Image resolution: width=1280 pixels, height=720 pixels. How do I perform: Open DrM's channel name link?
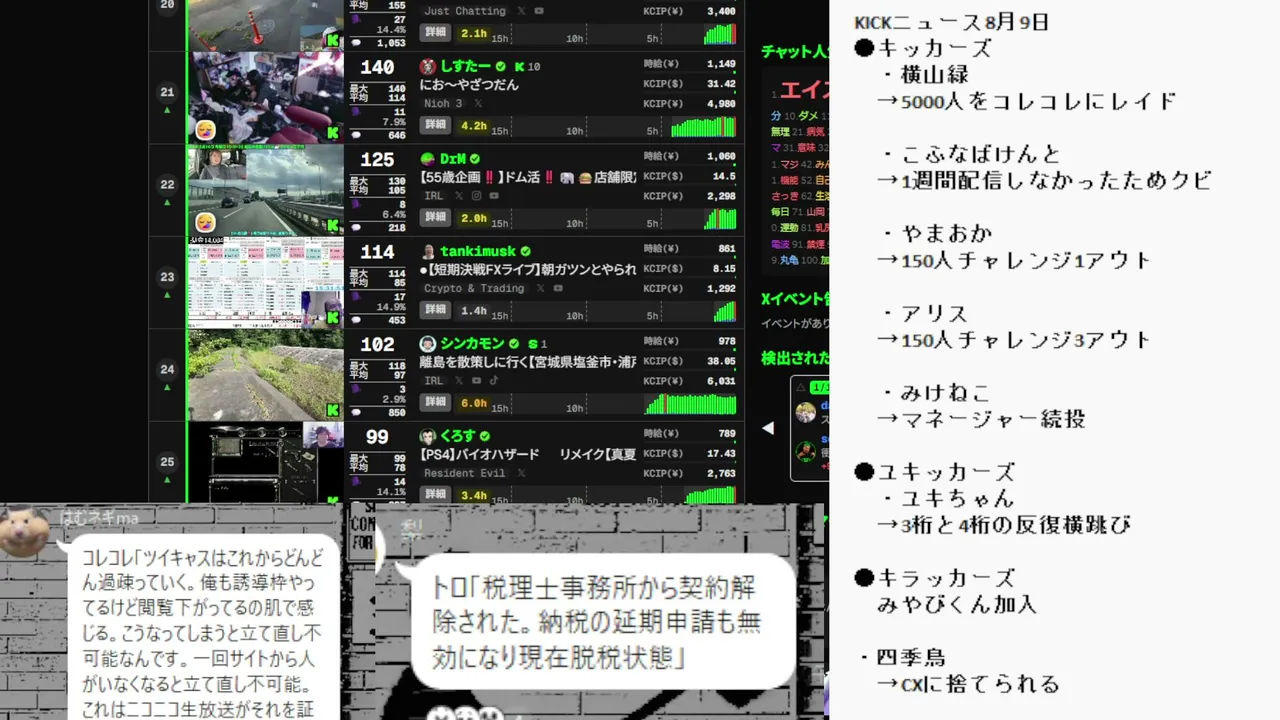pos(453,159)
